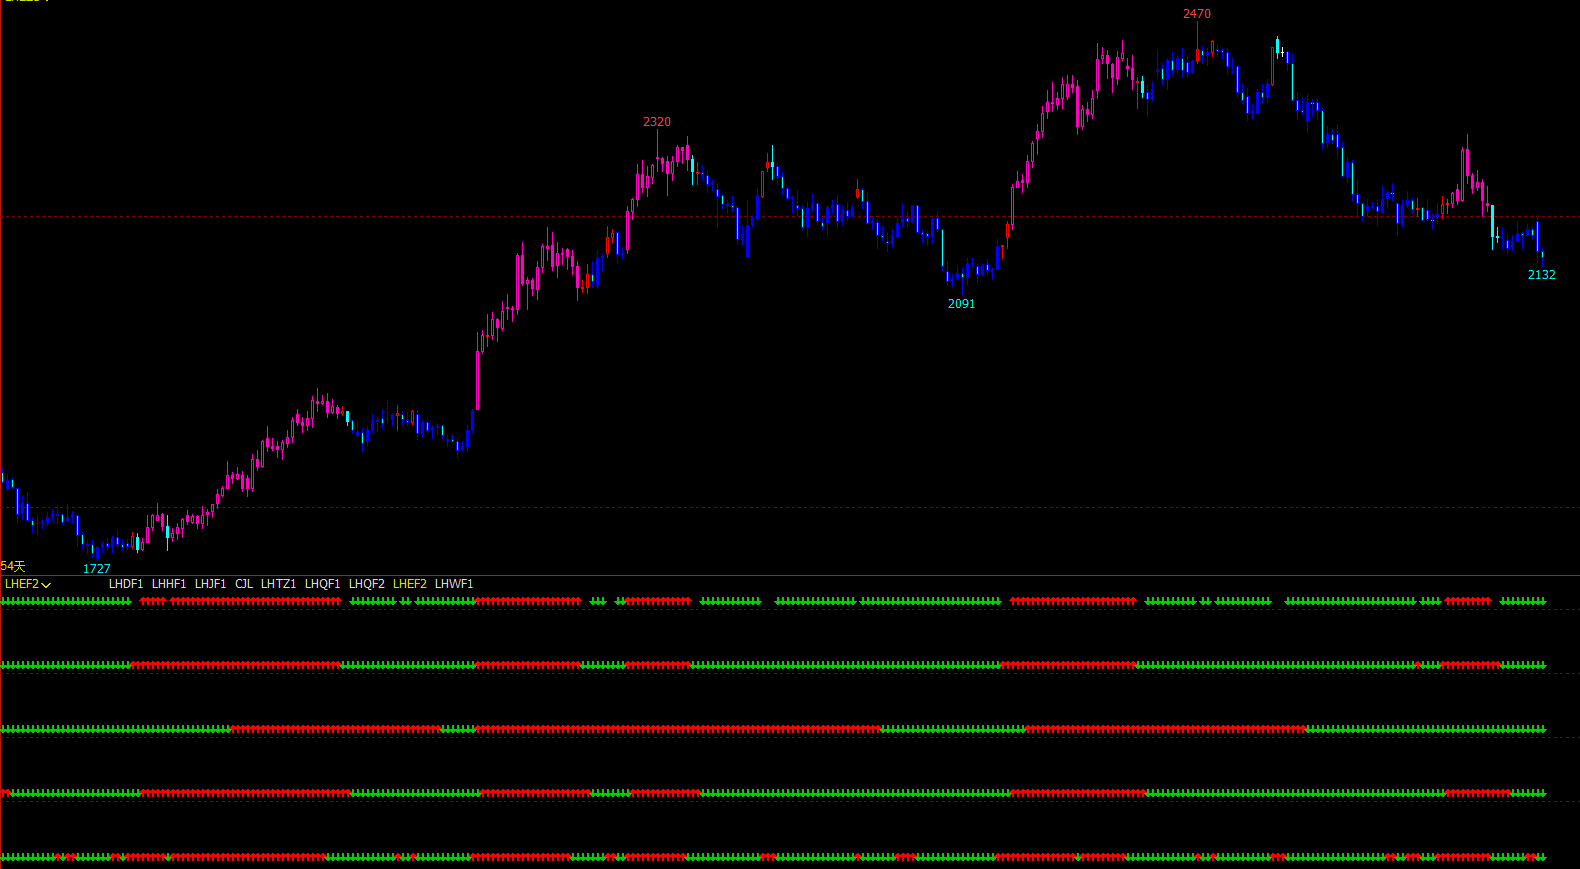Image resolution: width=1580 pixels, height=869 pixels.
Task: Select the LHQF1 indicator tab
Action: coord(322,584)
